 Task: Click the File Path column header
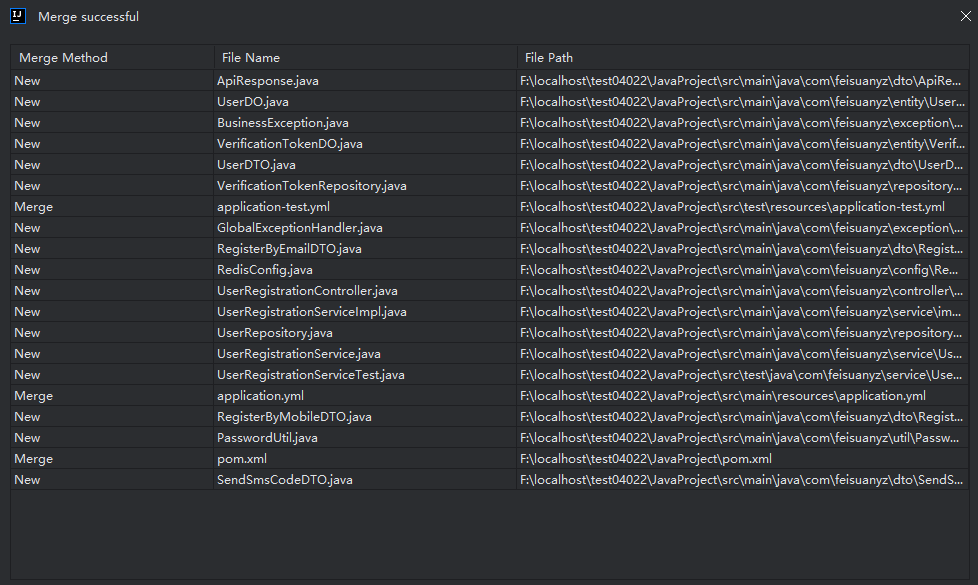549,58
